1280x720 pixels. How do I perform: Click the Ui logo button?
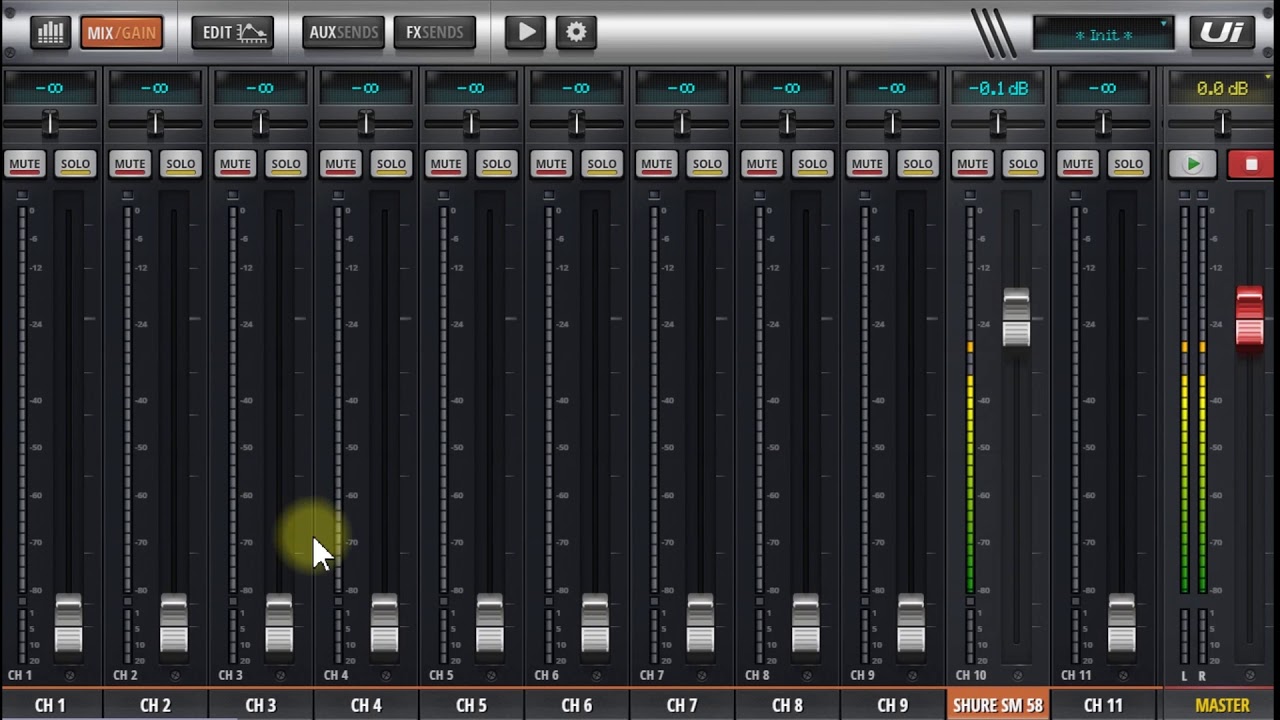pyautogui.click(x=1222, y=32)
